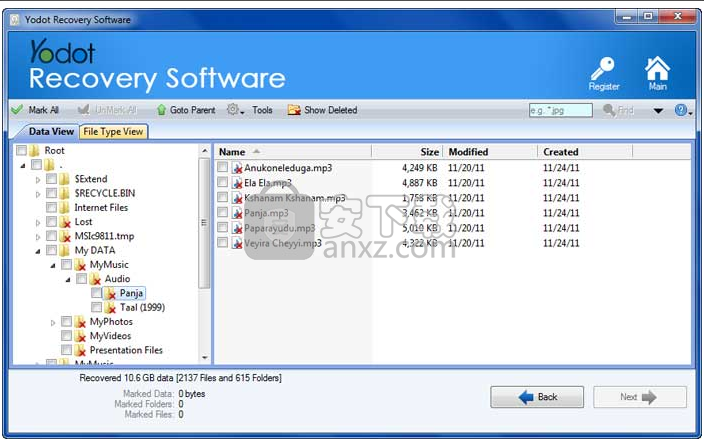Image resolution: width=704 pixels, height=443 pixels.
Task: Click the Panja.mp3 file icon
Action: [237, 213]
